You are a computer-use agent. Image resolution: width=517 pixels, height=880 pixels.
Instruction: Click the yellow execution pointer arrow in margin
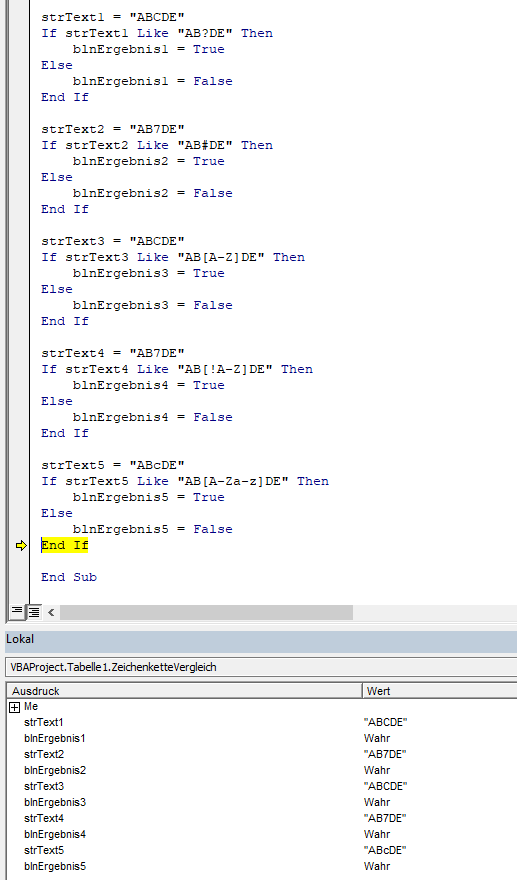[x=21, y=545]
